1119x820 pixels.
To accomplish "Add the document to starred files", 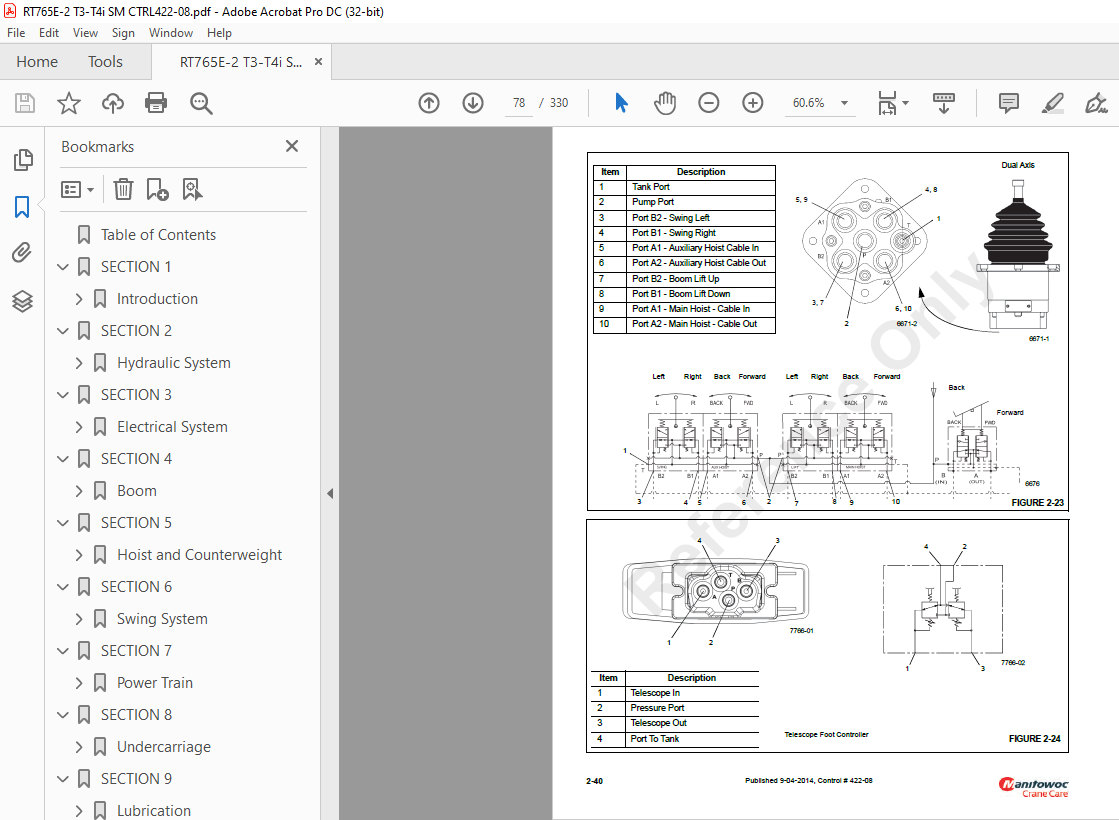I will coord(69,103).
